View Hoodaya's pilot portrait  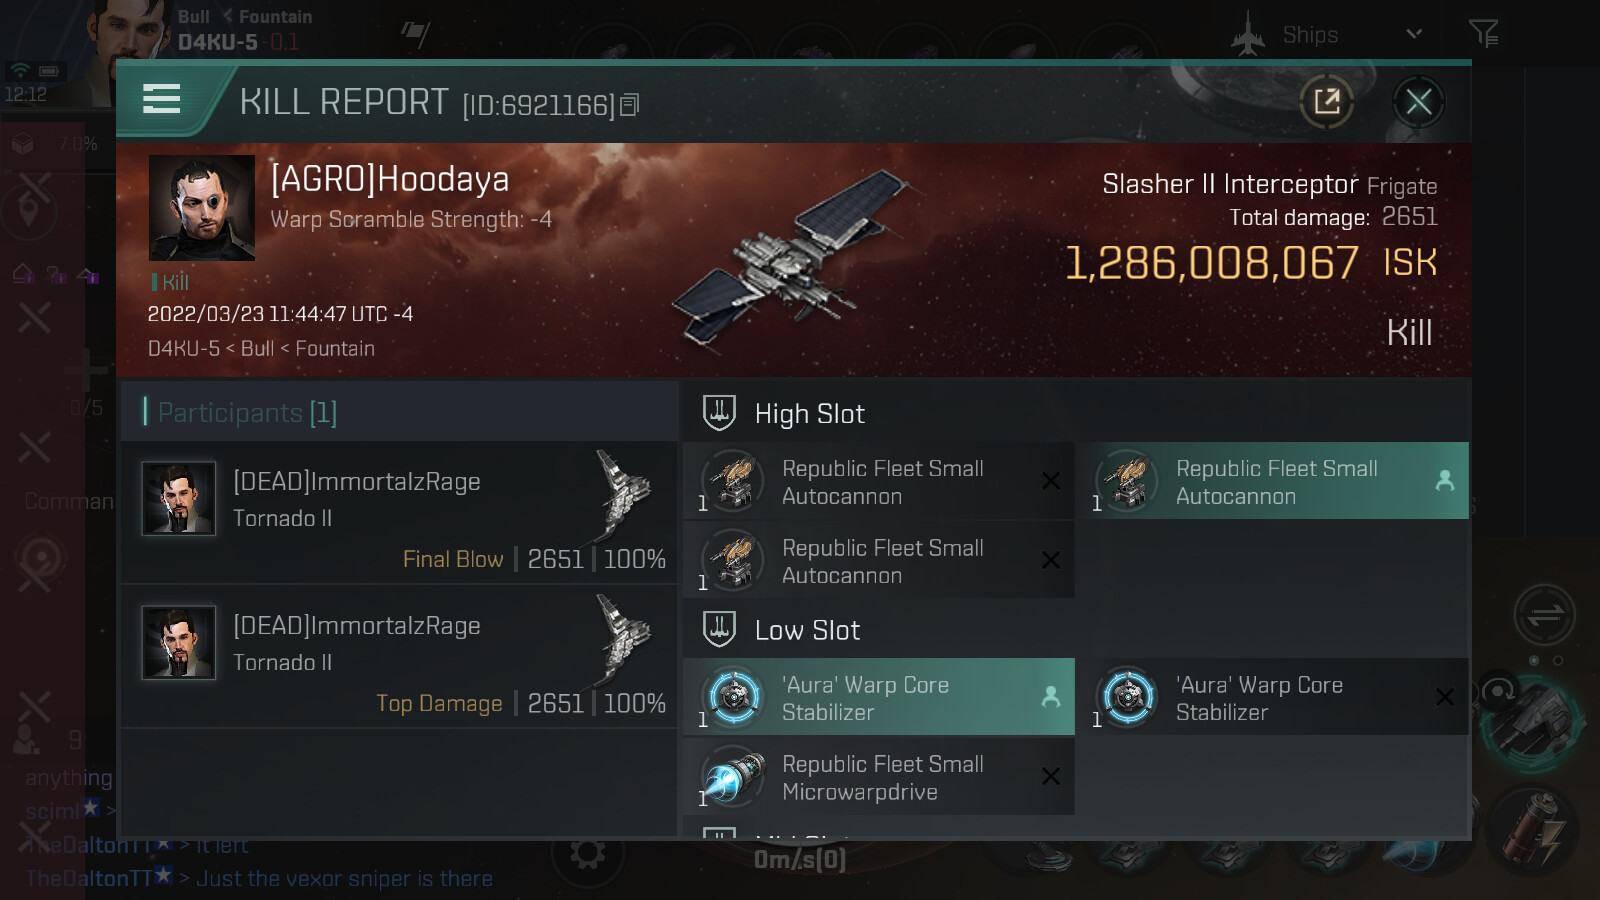click(202, 208)
